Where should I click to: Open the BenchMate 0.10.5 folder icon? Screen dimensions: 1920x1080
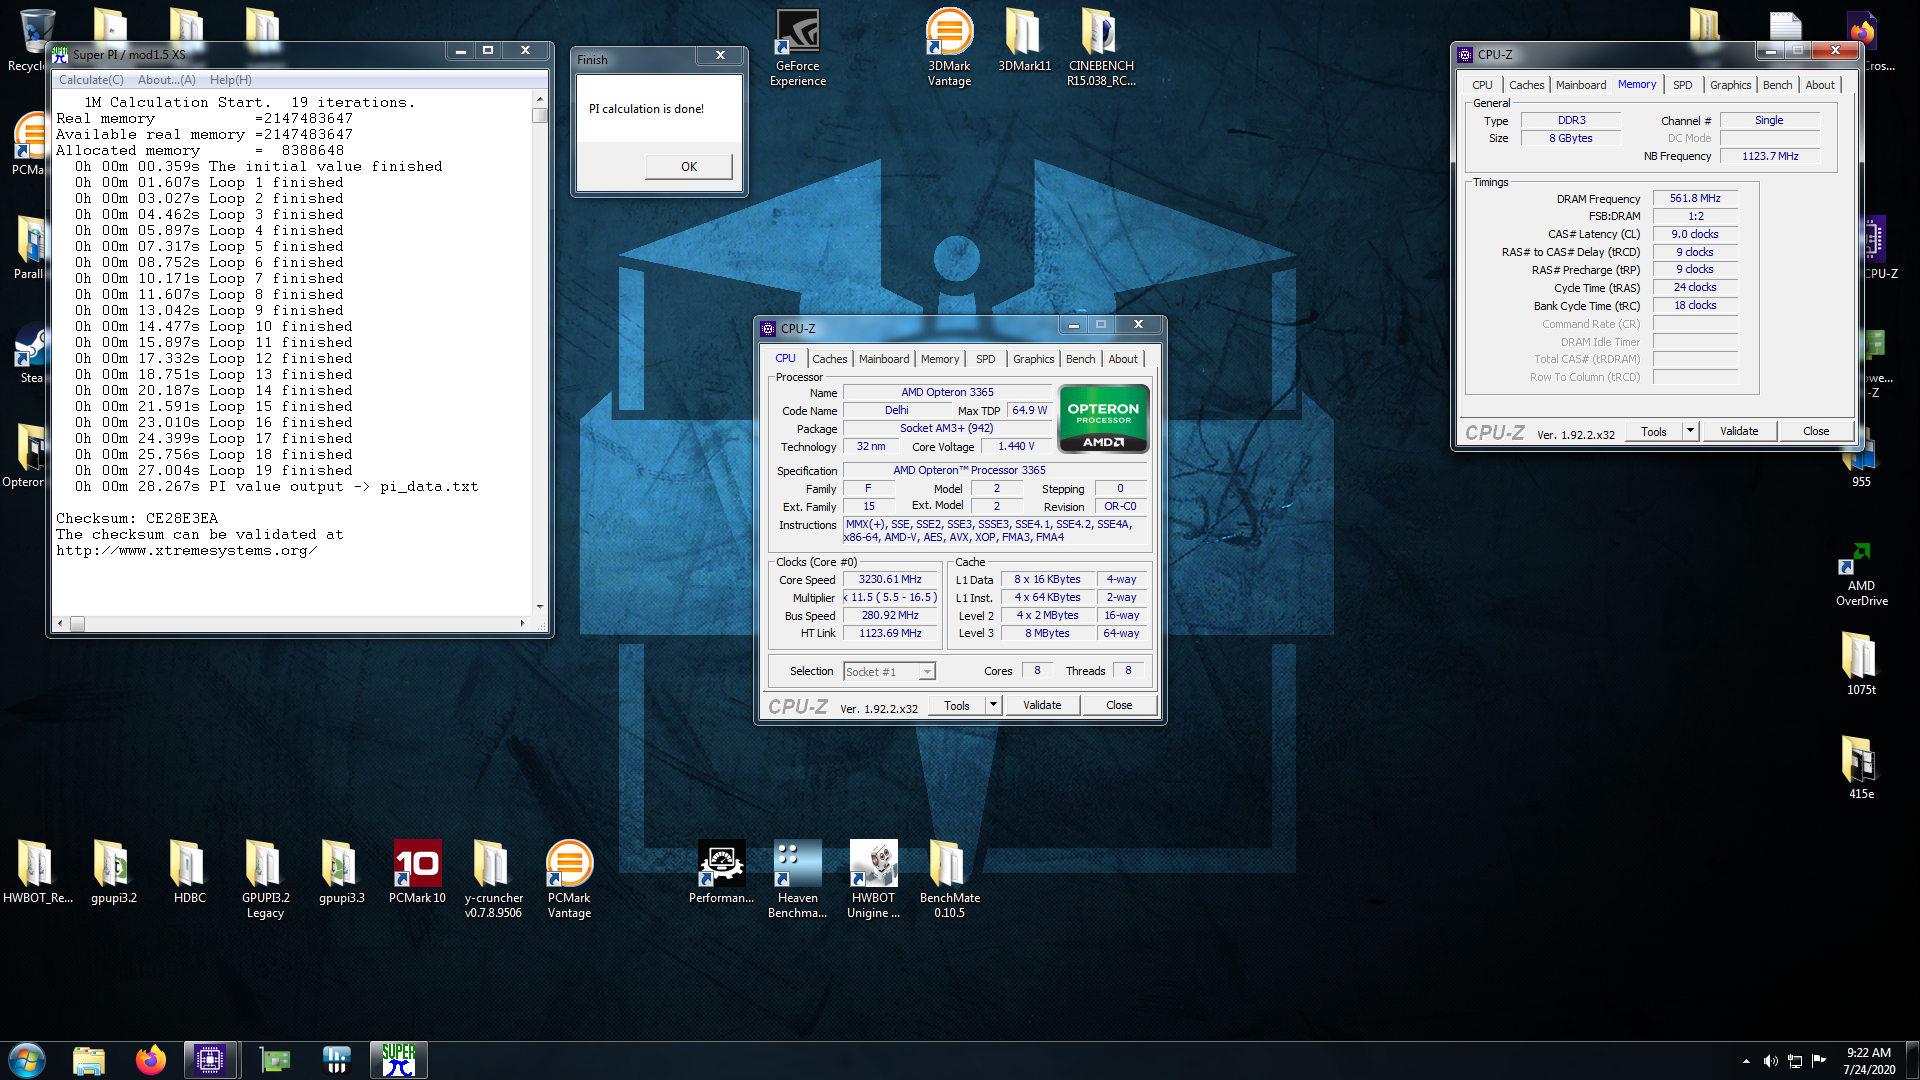[949, 879]
